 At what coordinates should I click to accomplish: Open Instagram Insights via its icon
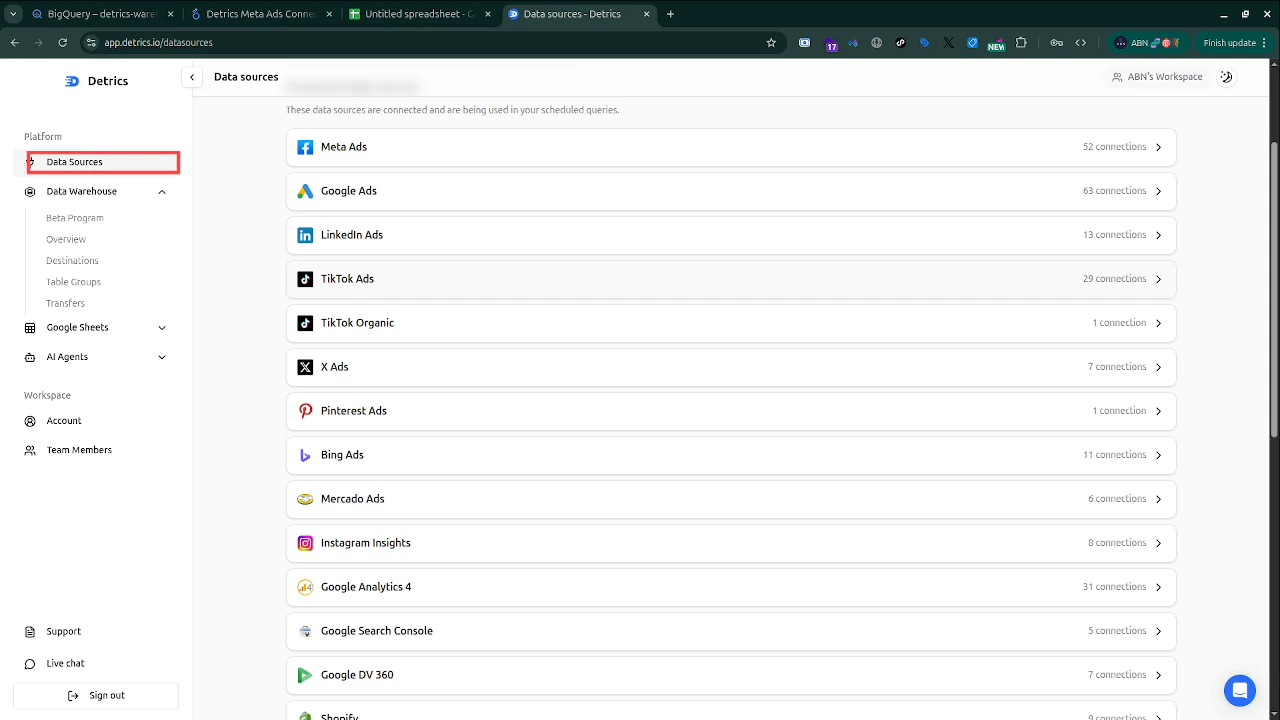click(x=305, y=543)
